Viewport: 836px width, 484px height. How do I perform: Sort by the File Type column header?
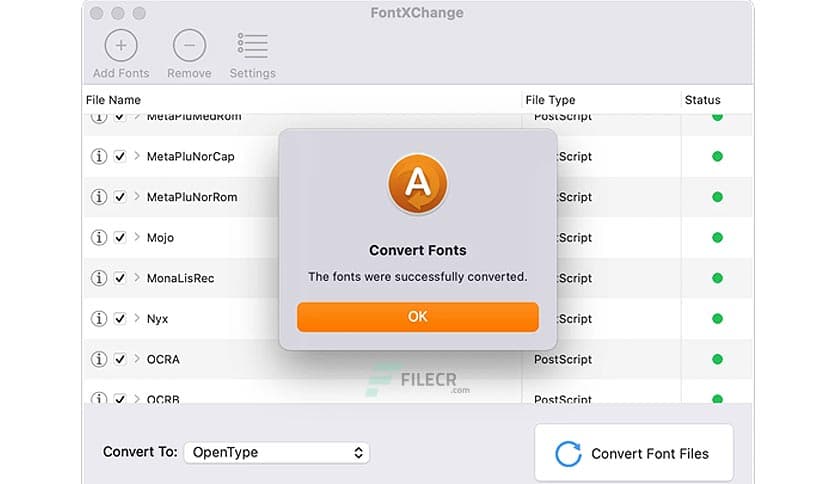pos(550,100)
